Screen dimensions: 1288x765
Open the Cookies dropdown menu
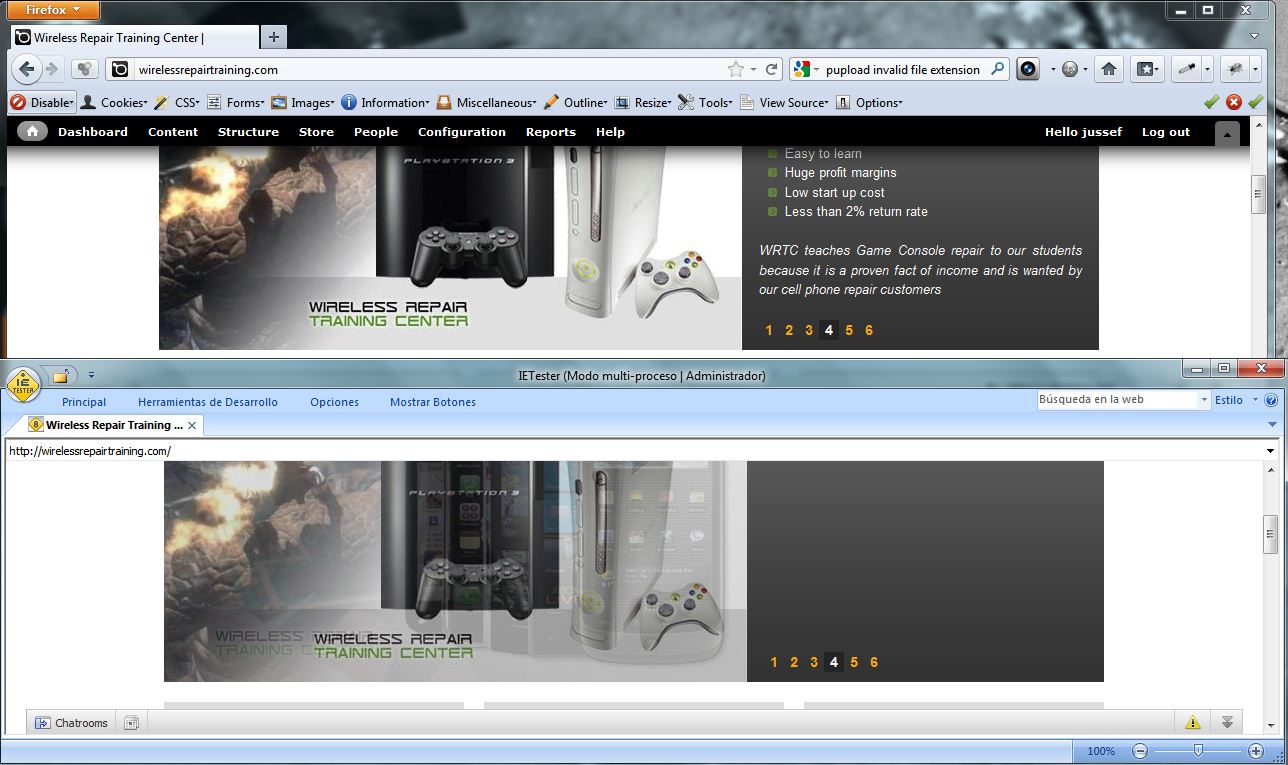(114, 102)
